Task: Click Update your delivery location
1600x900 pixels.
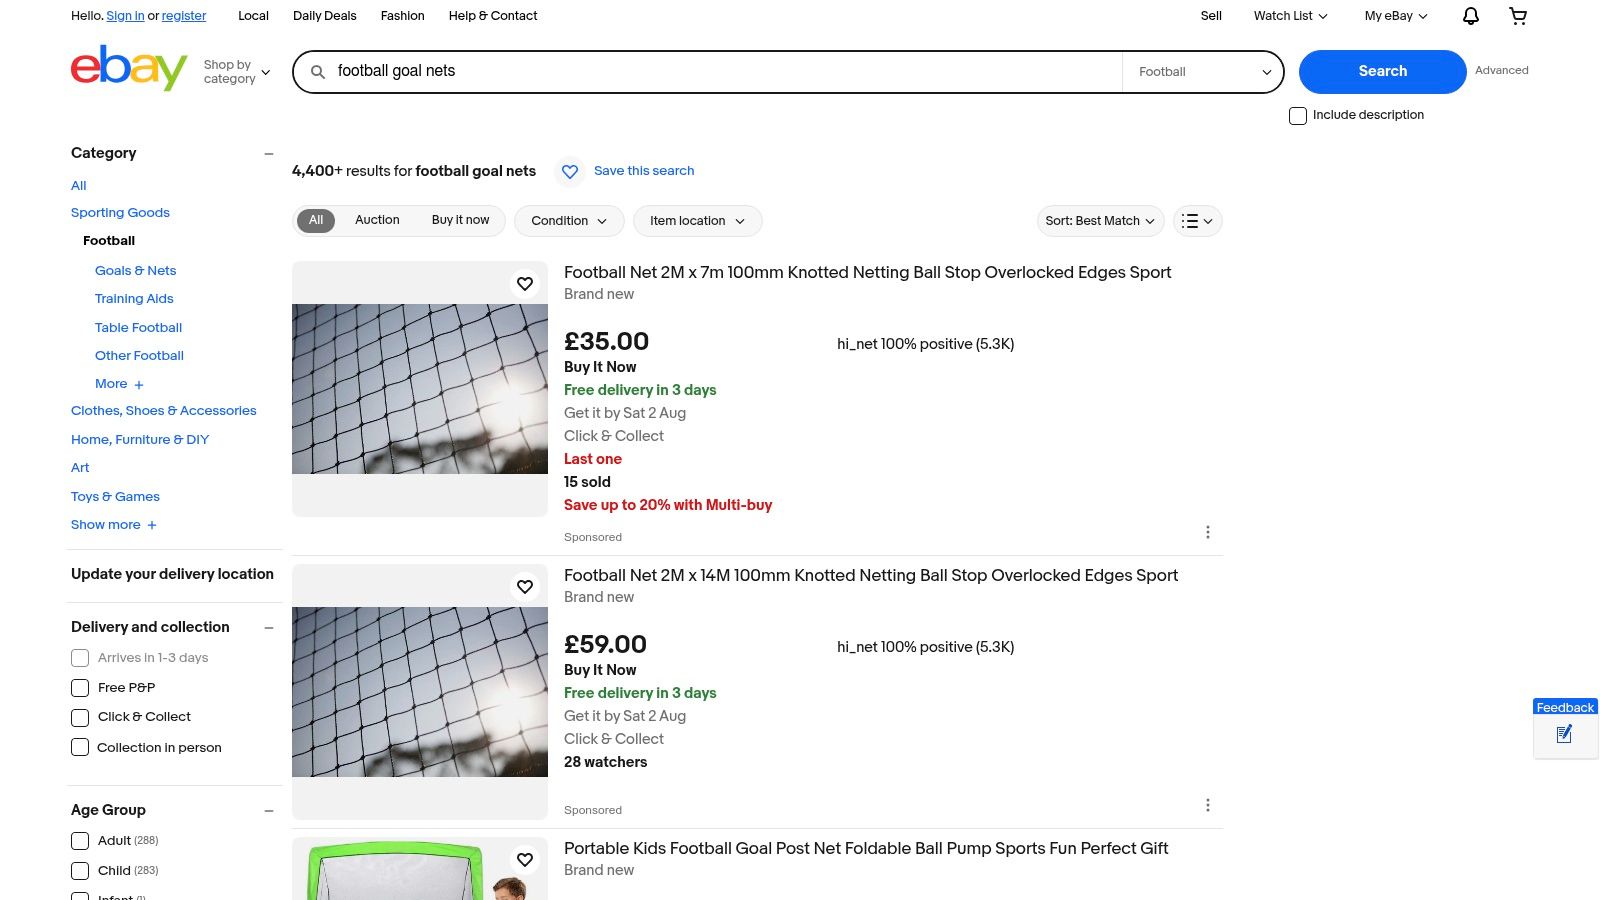Action: pos(172,574)
